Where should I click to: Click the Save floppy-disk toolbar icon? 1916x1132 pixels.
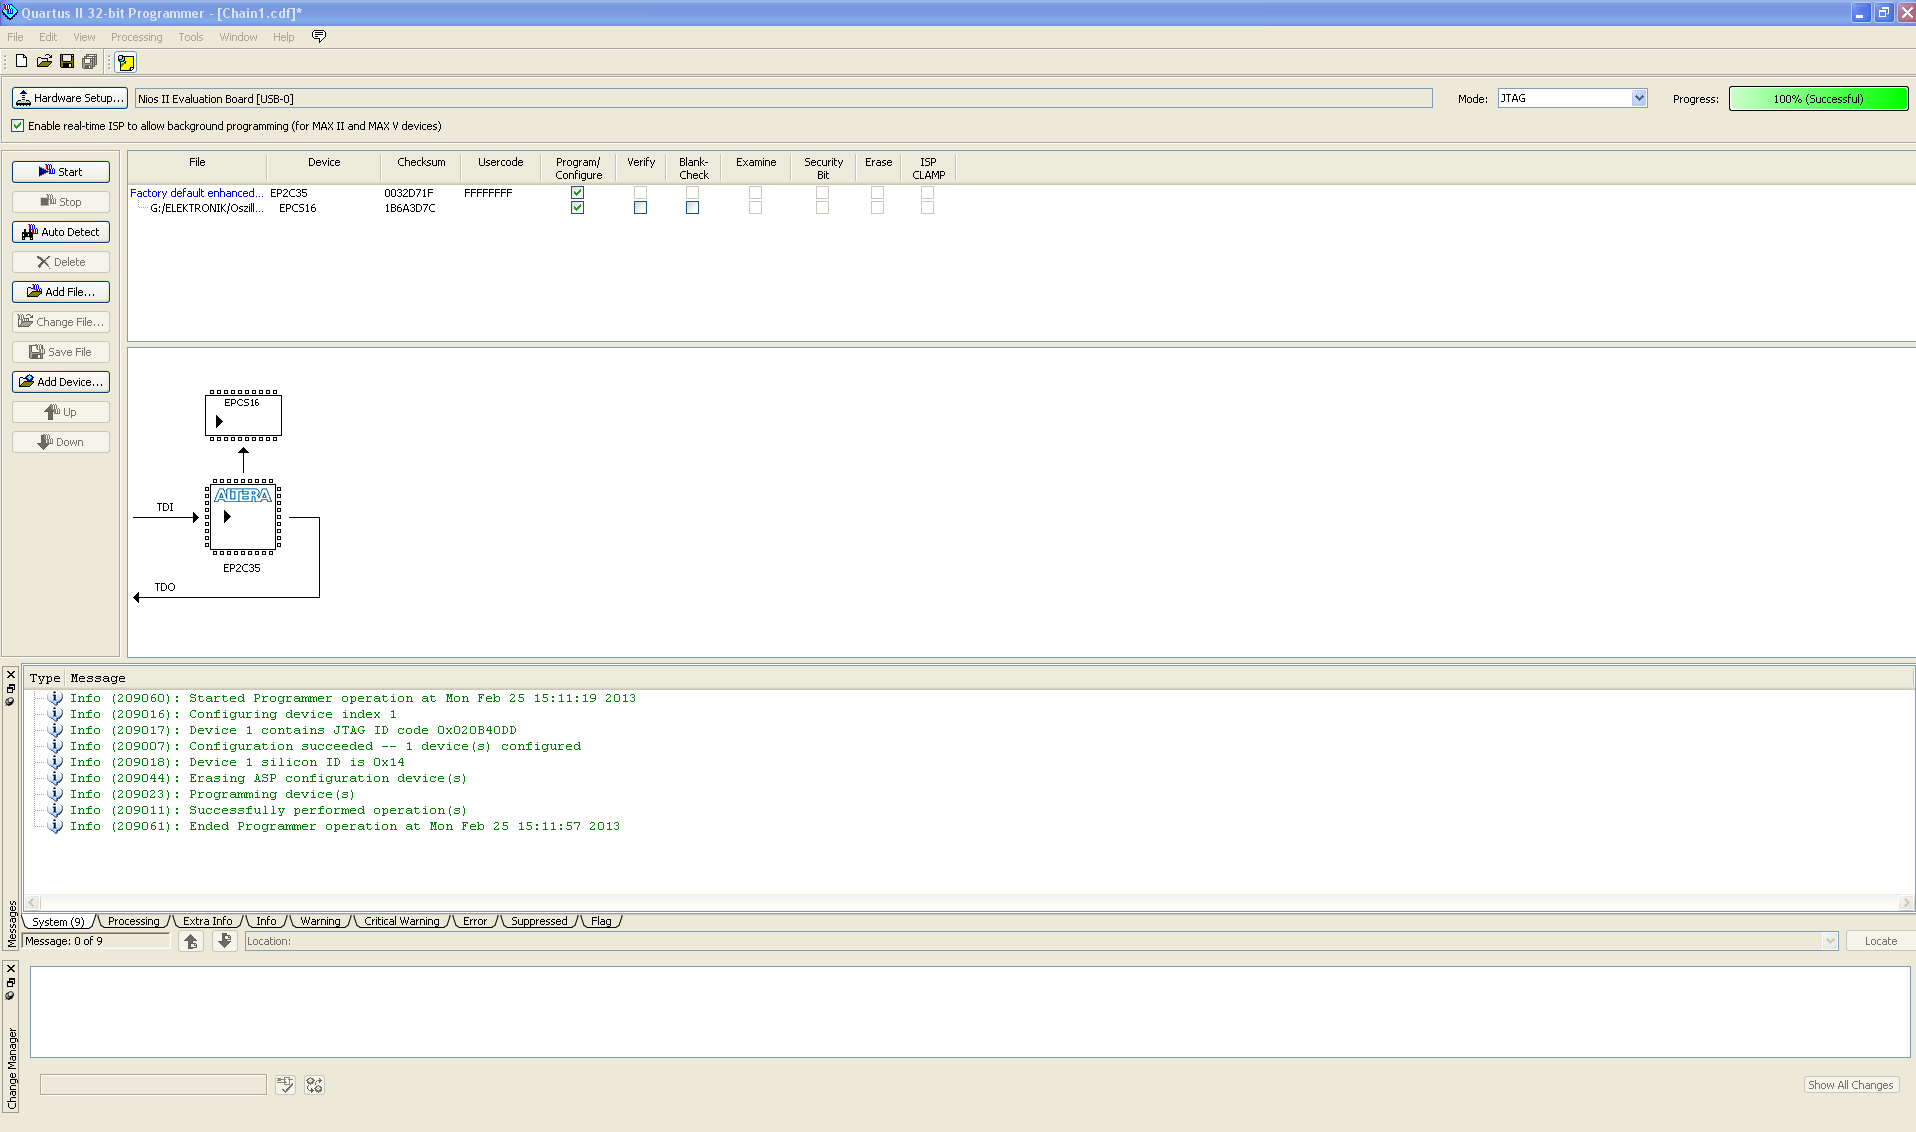click(67, 61)
